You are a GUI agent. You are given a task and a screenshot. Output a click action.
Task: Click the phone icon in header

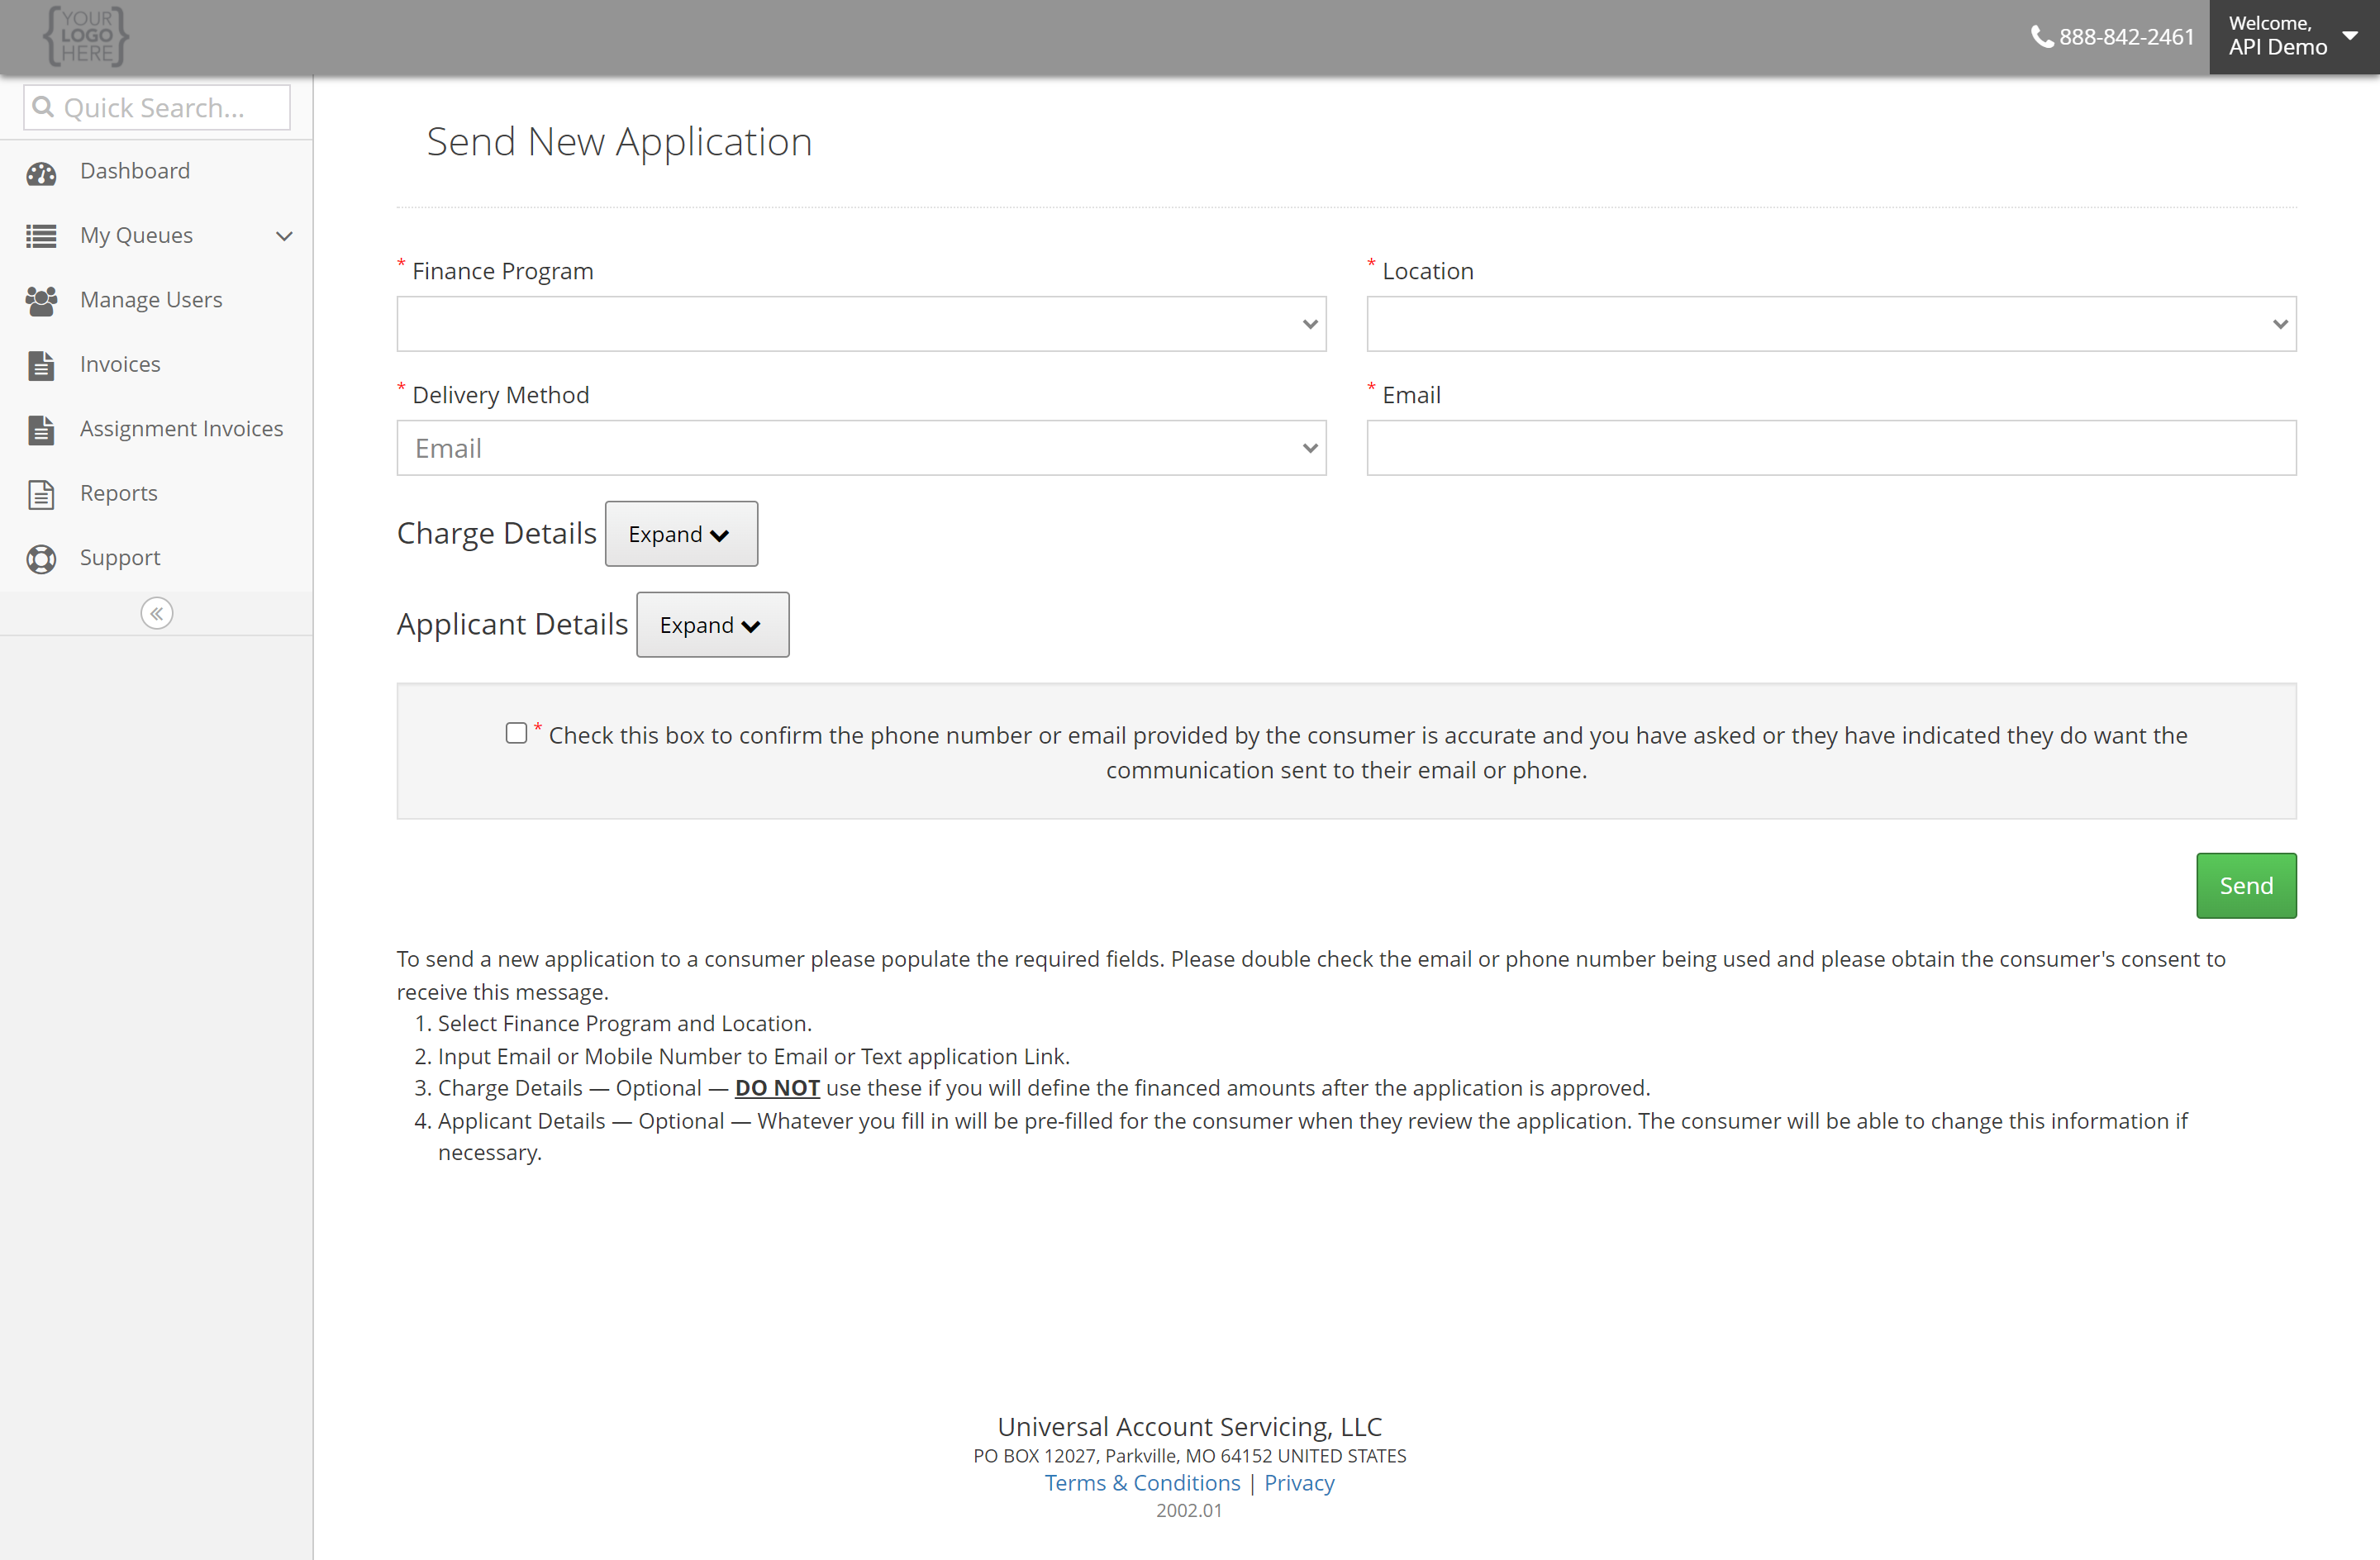[2041, 37]
